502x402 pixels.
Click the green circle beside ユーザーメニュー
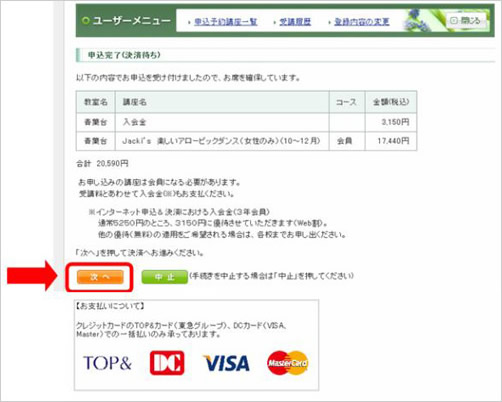(86, 21)
